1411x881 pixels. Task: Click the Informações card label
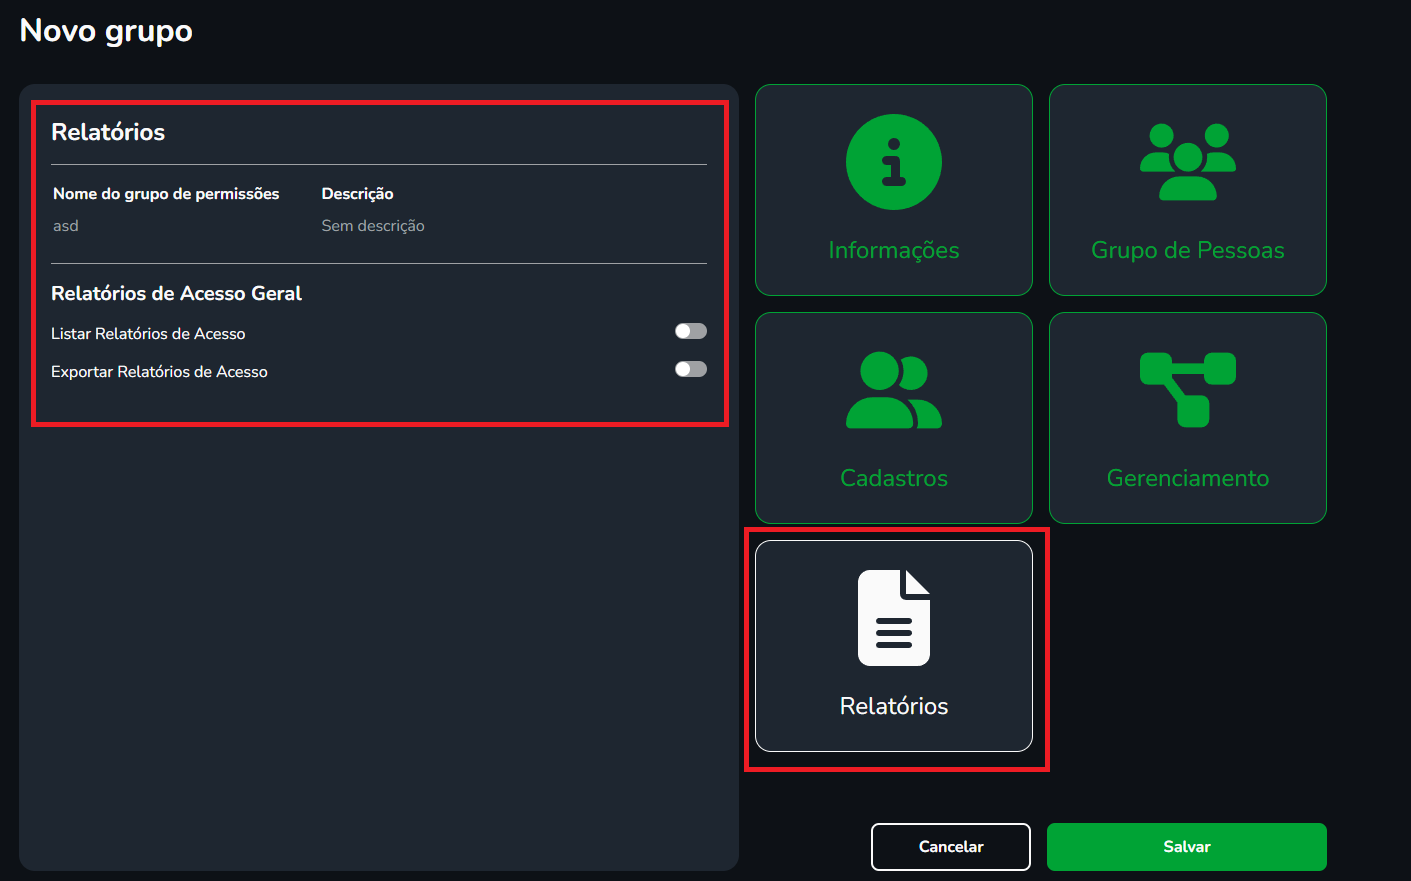pyautogui.click(x=893, y=250)
